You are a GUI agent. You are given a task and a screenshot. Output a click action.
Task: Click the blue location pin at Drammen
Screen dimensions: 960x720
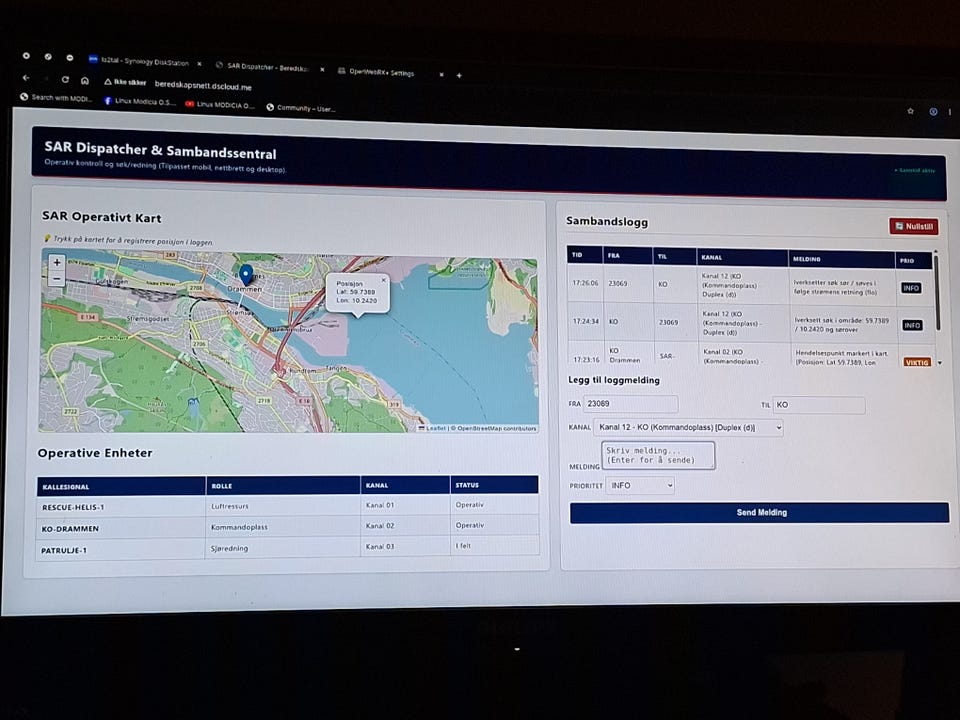pyautogui.click(x=246, y=275)
